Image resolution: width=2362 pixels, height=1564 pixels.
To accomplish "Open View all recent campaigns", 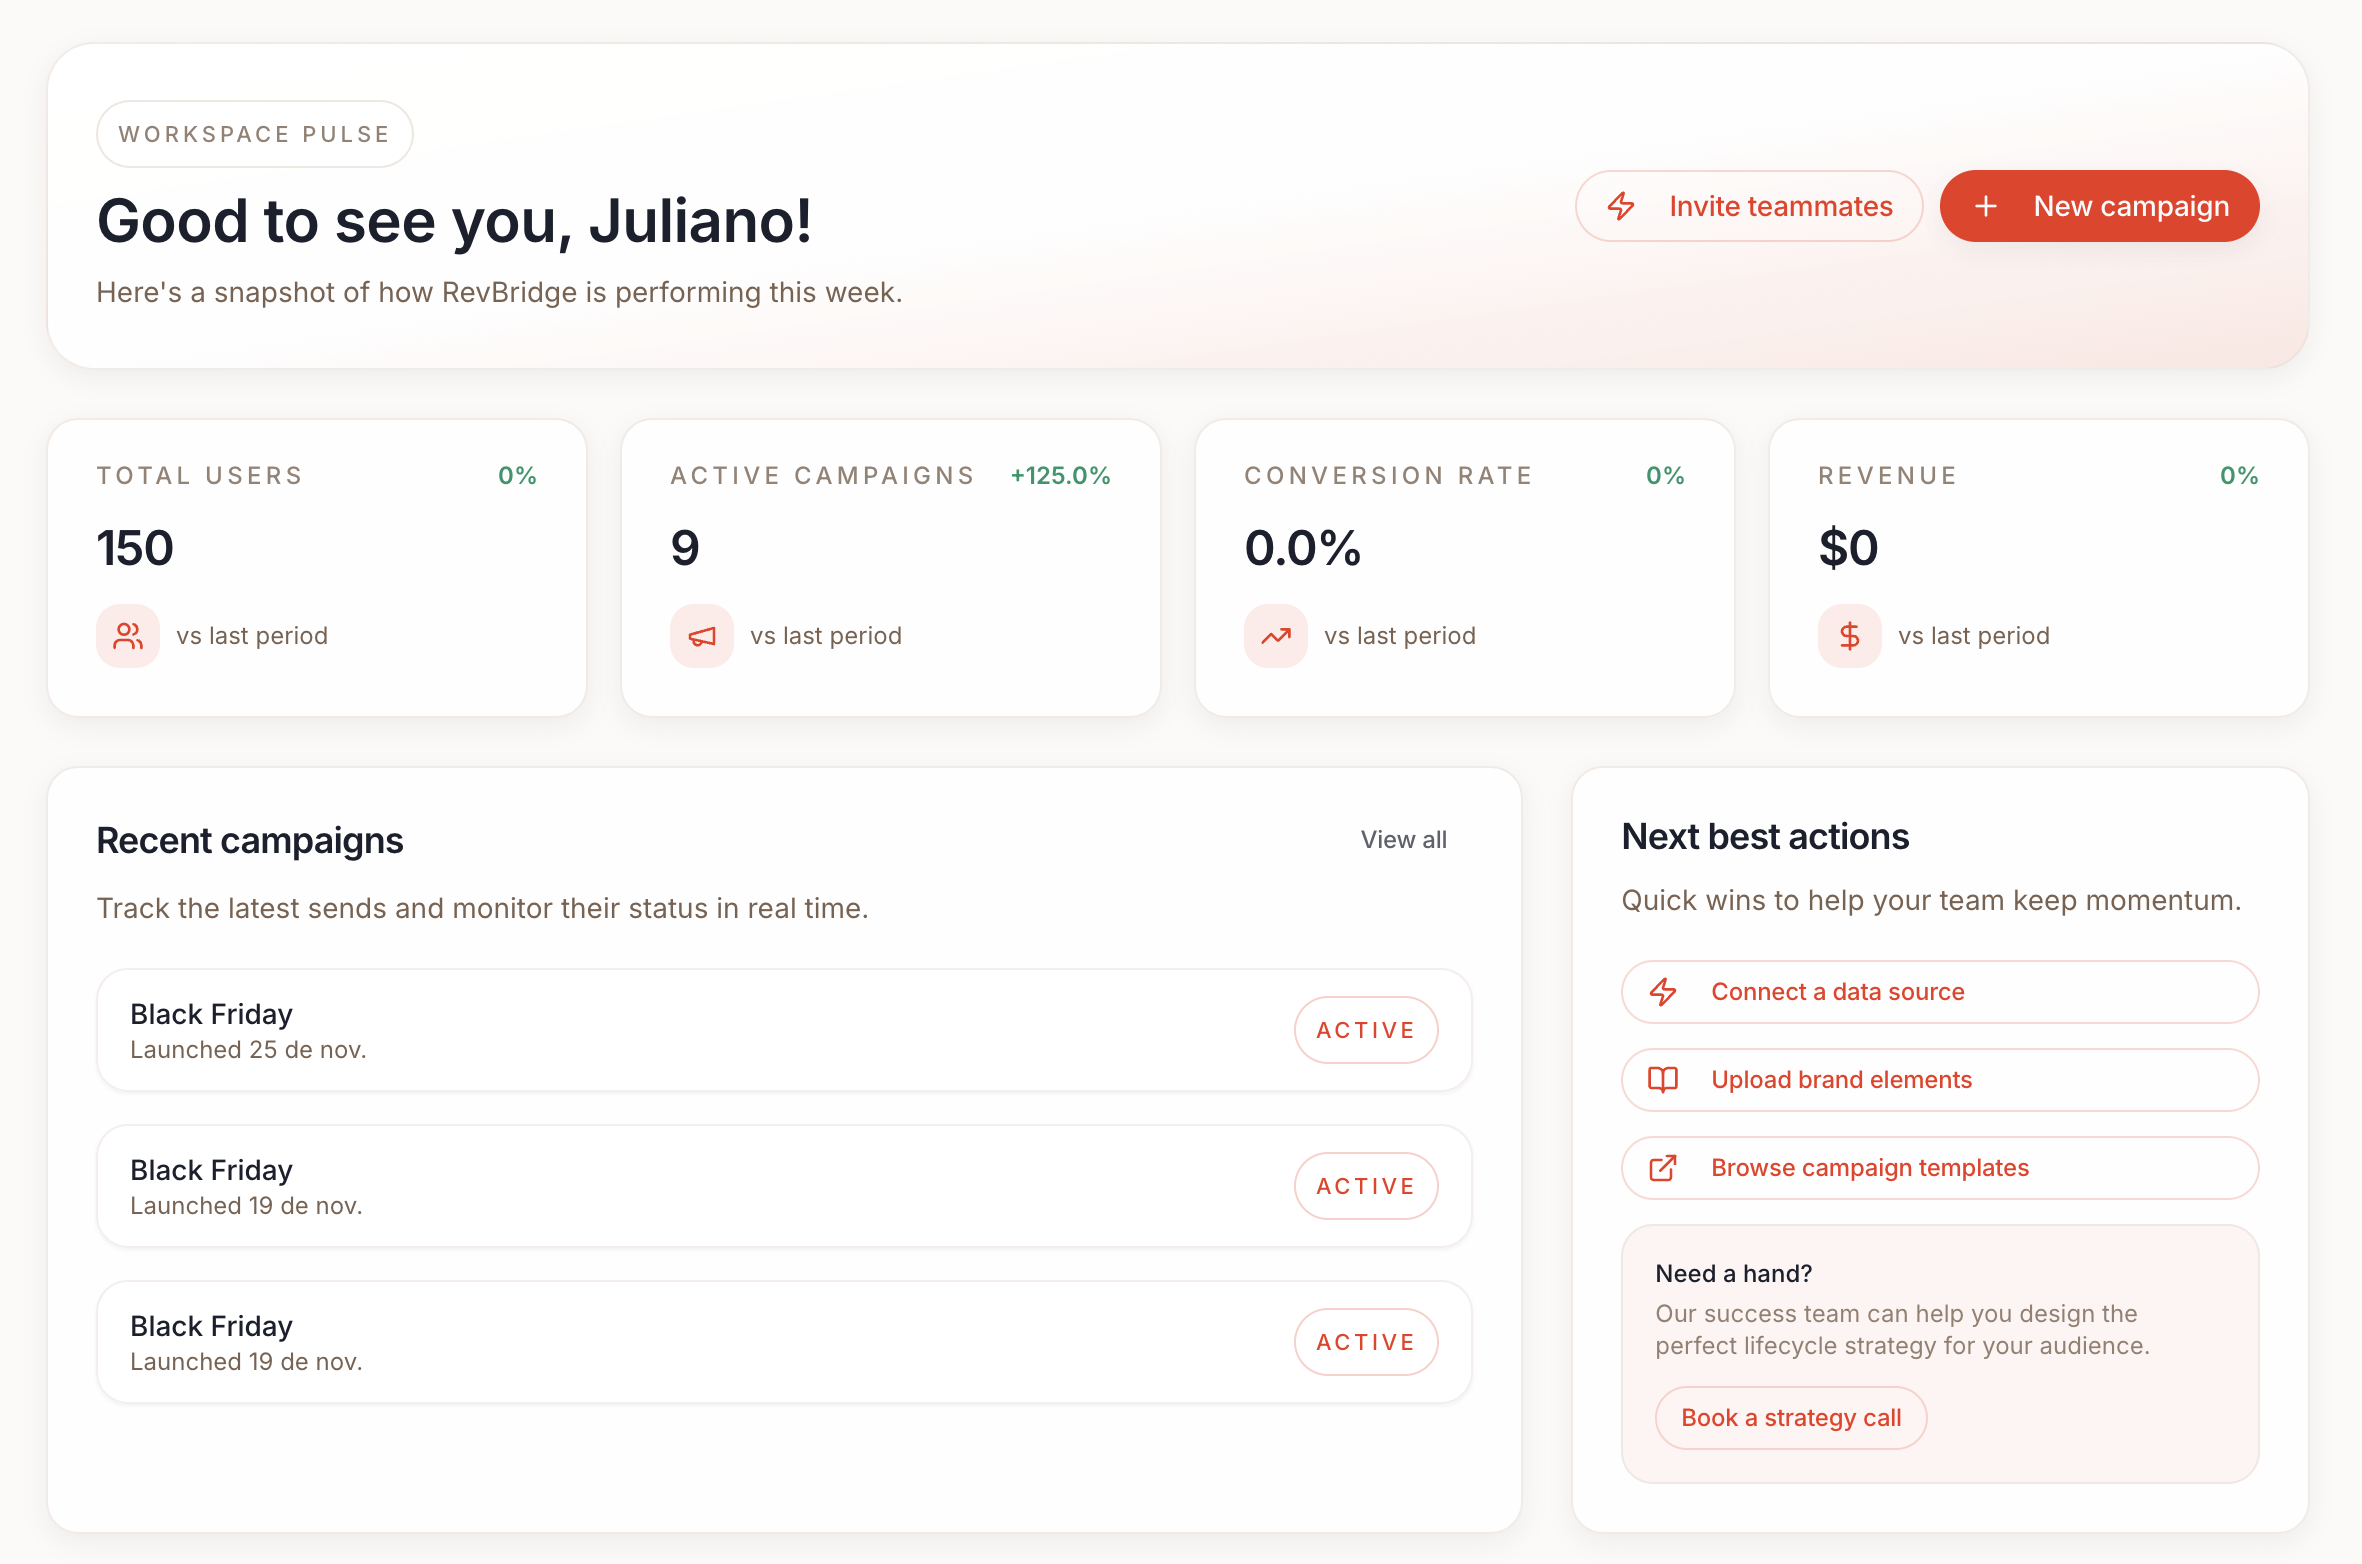I will (1403, 840).
